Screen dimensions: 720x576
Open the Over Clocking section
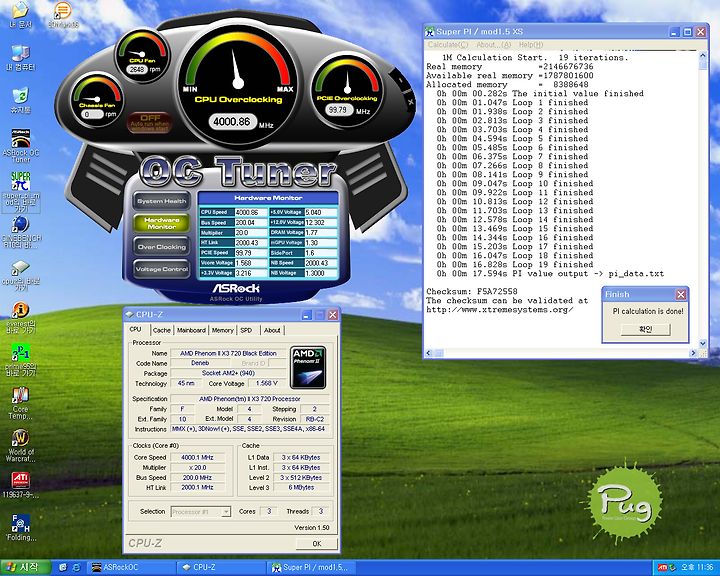[162, 247]
